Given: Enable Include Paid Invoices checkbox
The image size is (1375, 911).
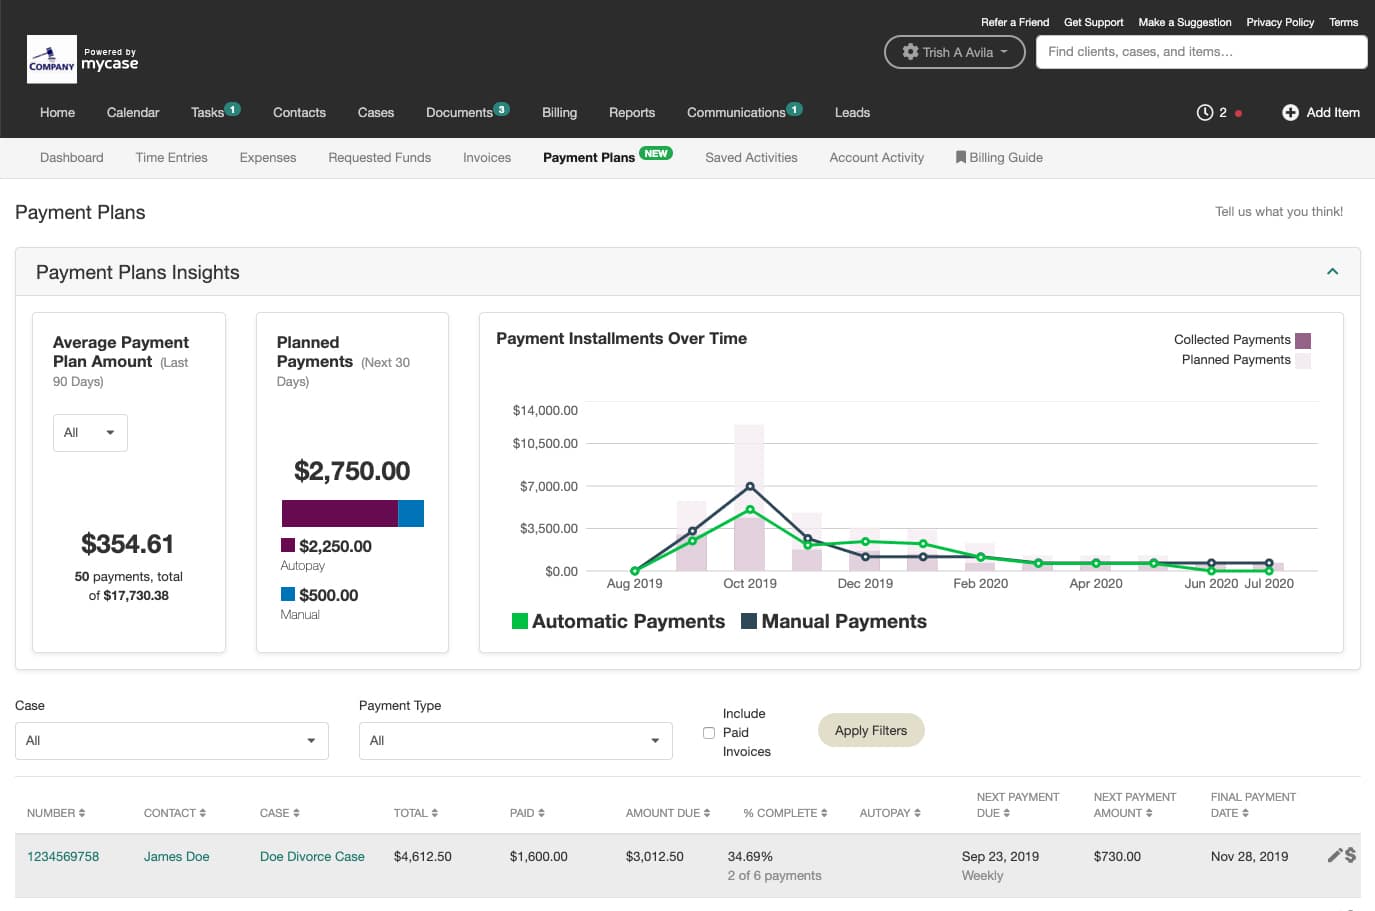Looking at the screenshot, I should tap(709, 733).
